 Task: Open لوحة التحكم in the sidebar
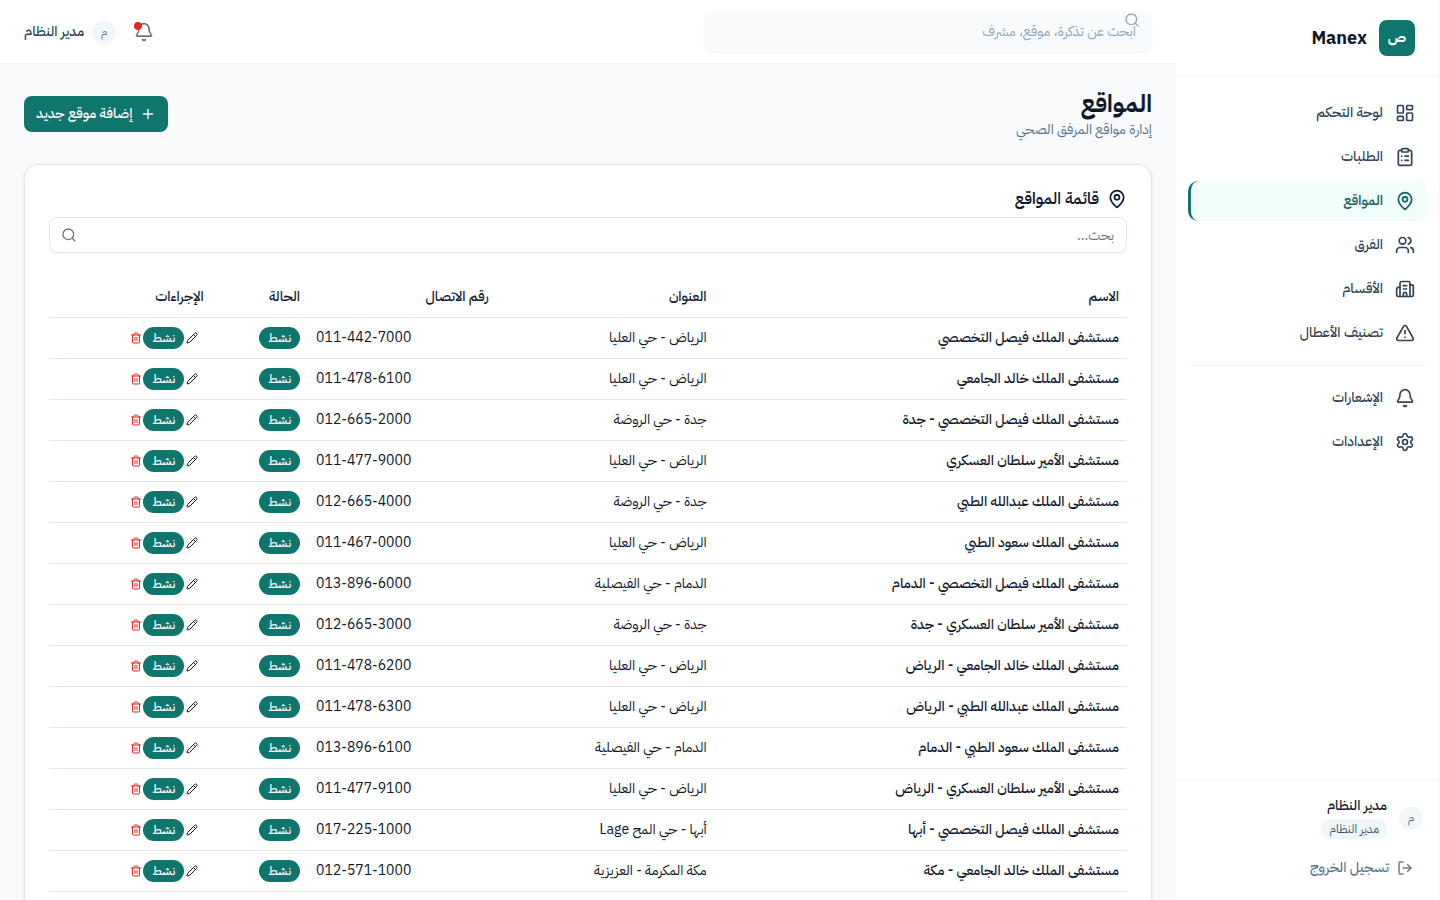coord(1307,113)
